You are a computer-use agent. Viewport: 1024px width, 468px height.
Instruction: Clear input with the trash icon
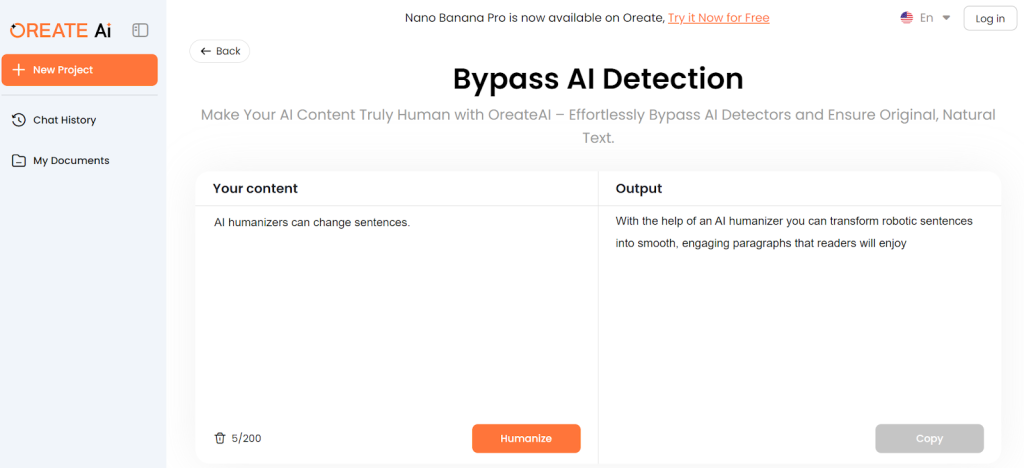click(220, 438)
